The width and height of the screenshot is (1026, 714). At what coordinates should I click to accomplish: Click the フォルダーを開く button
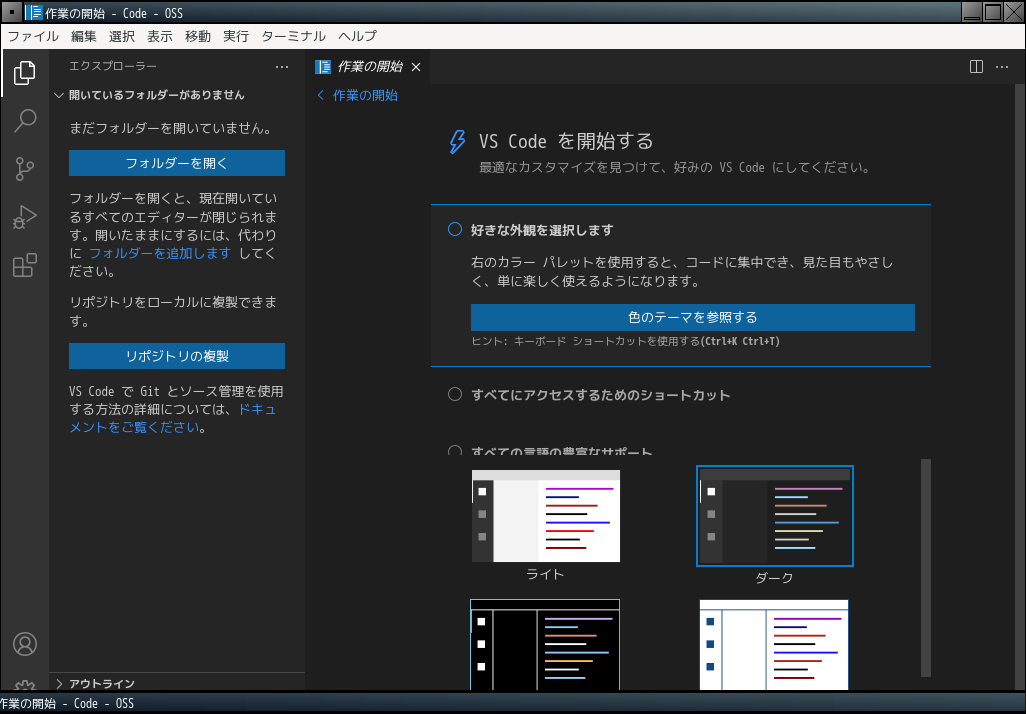(x=177, y=163)
